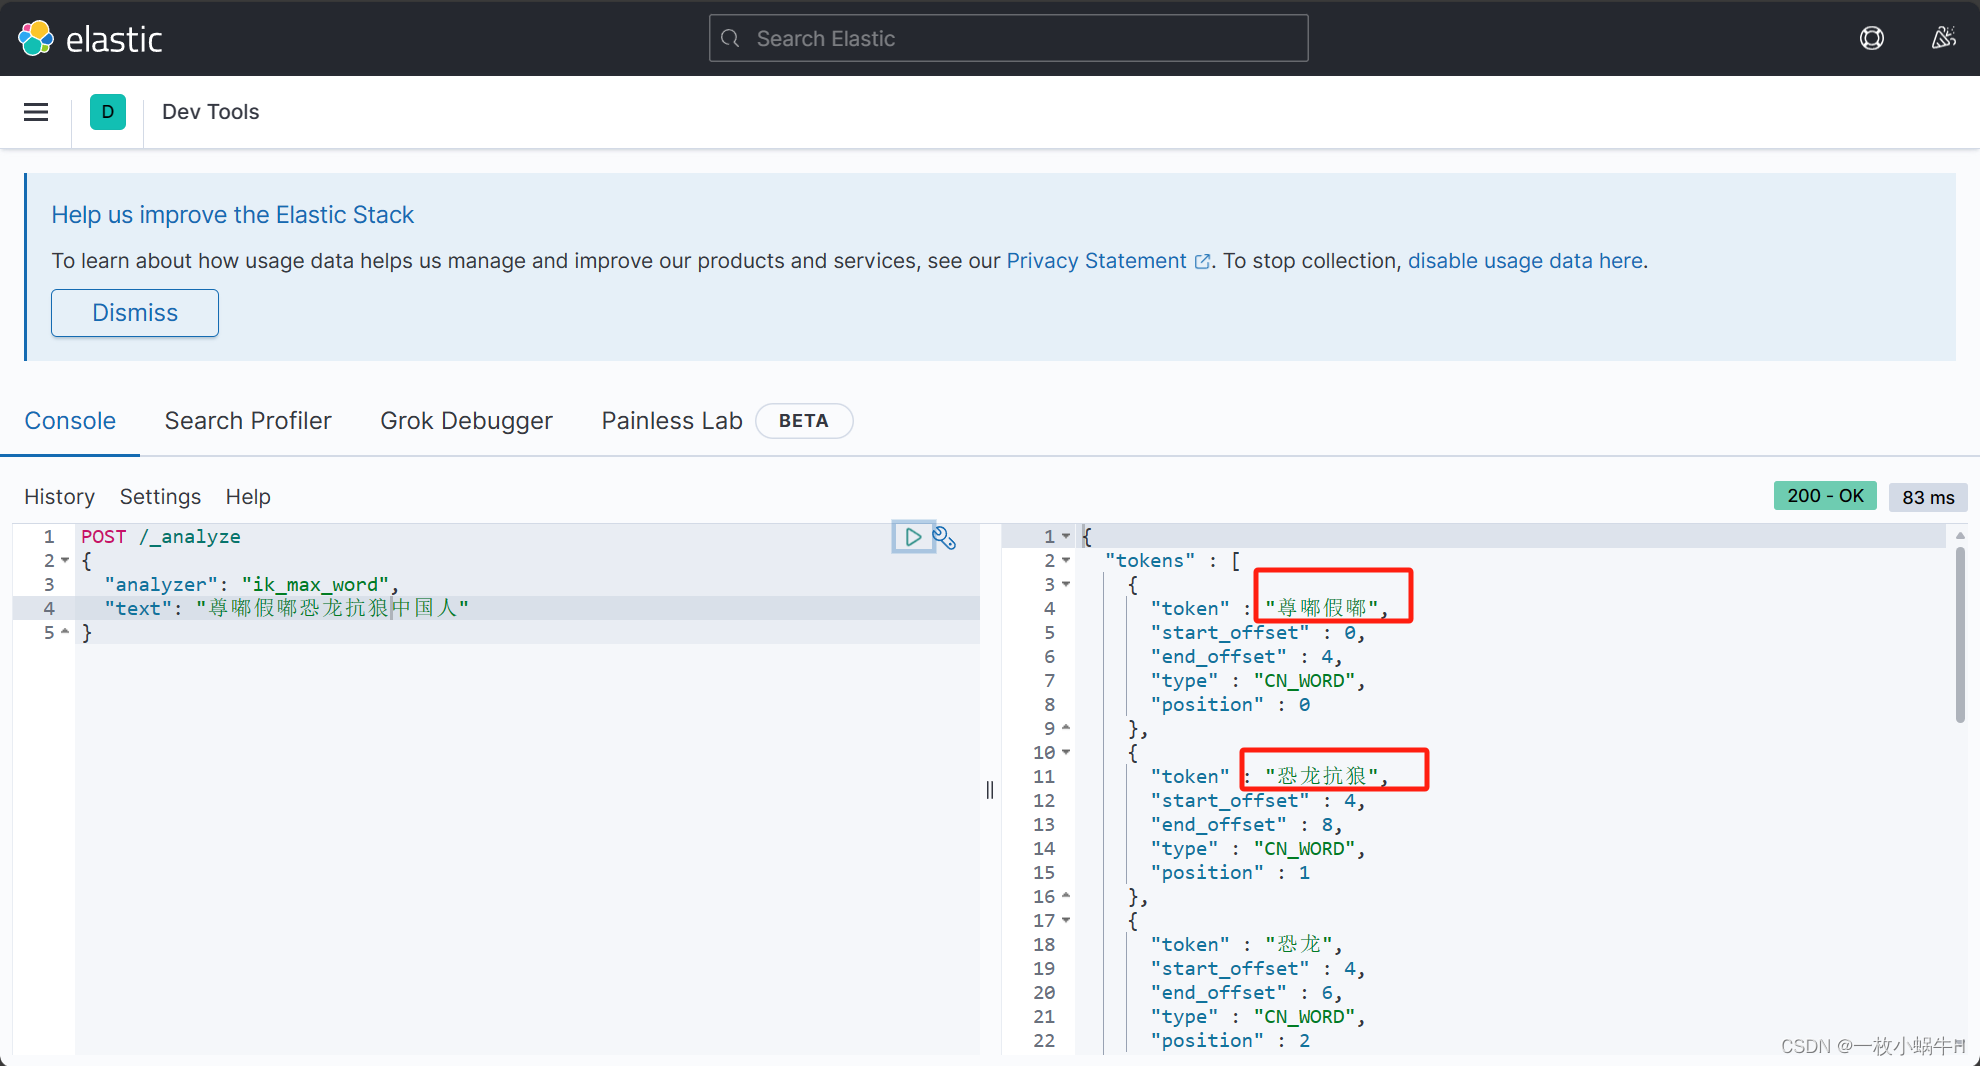Screen dimensions: 1980x1066
Task: Click the newsfeed party-popper icon in header
Action: tap(1944, 38)
